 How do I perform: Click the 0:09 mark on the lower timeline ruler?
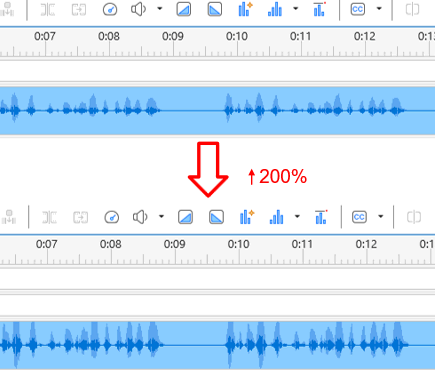tap(175, 244)
